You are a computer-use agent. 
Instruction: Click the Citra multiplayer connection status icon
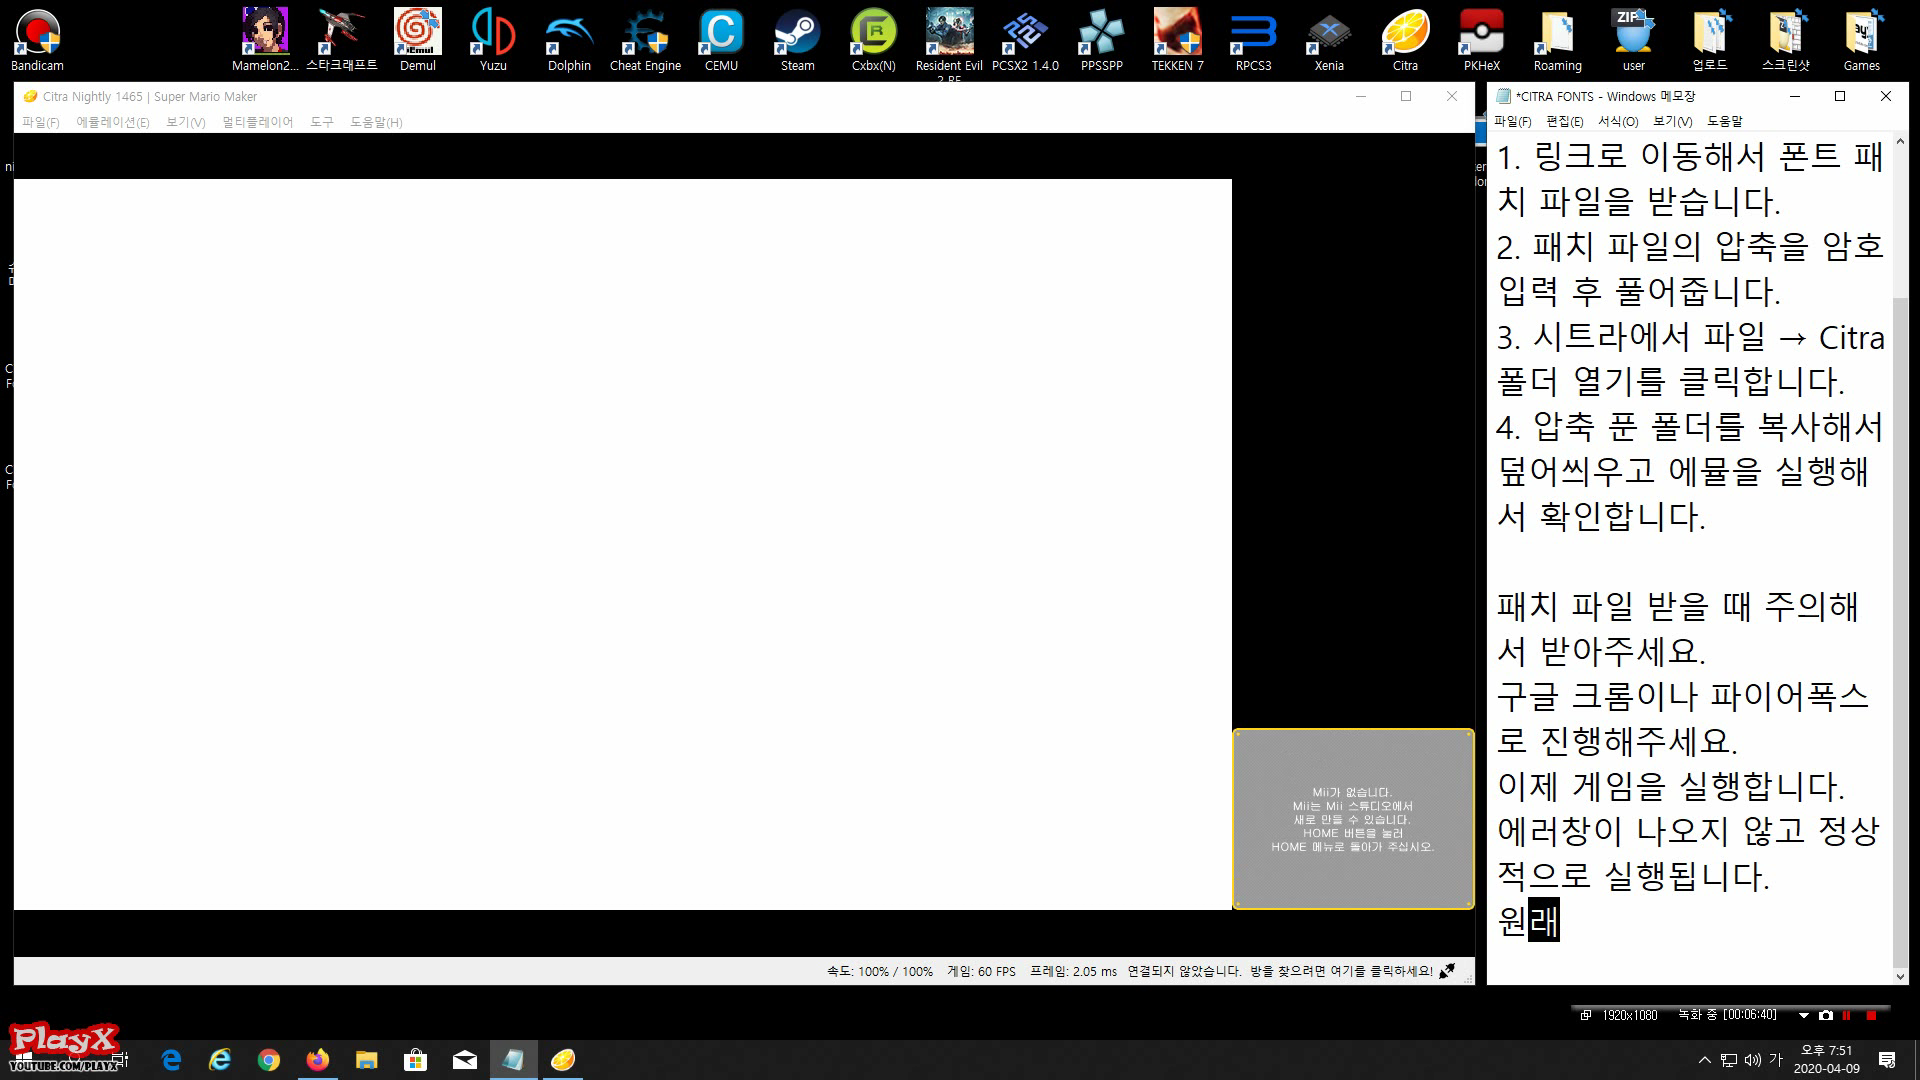pos(1447,971)
